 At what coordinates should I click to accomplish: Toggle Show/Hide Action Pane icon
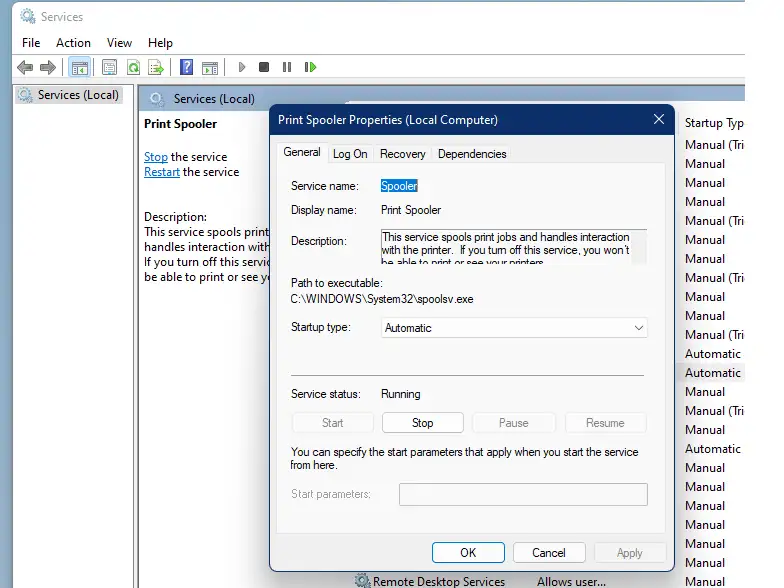(210, 67)
